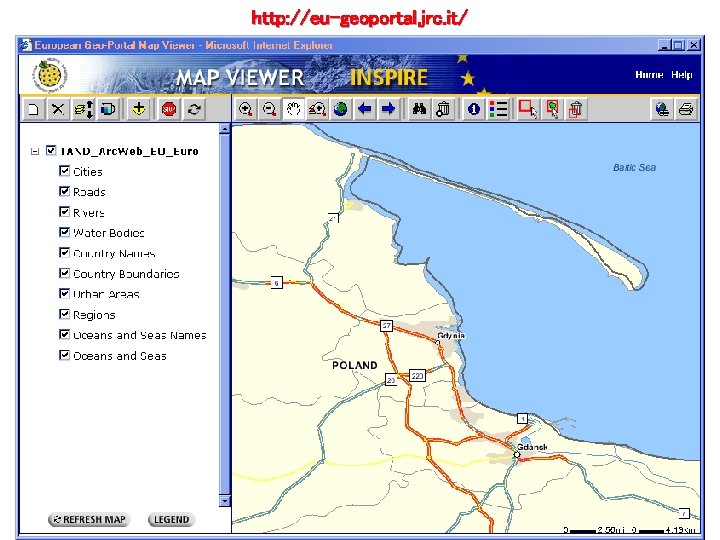Select the red rectangle selection tool
The image size is (720, 540).
528,109
